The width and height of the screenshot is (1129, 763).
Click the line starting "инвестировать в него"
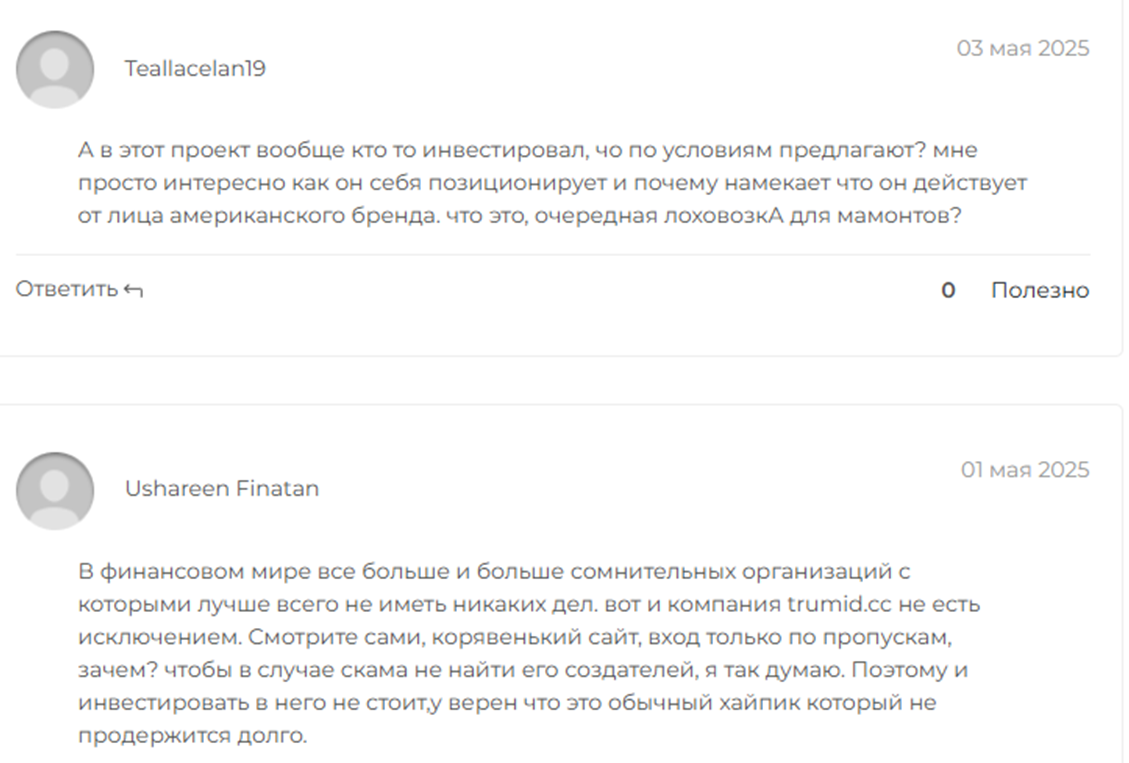click(506, 702)
